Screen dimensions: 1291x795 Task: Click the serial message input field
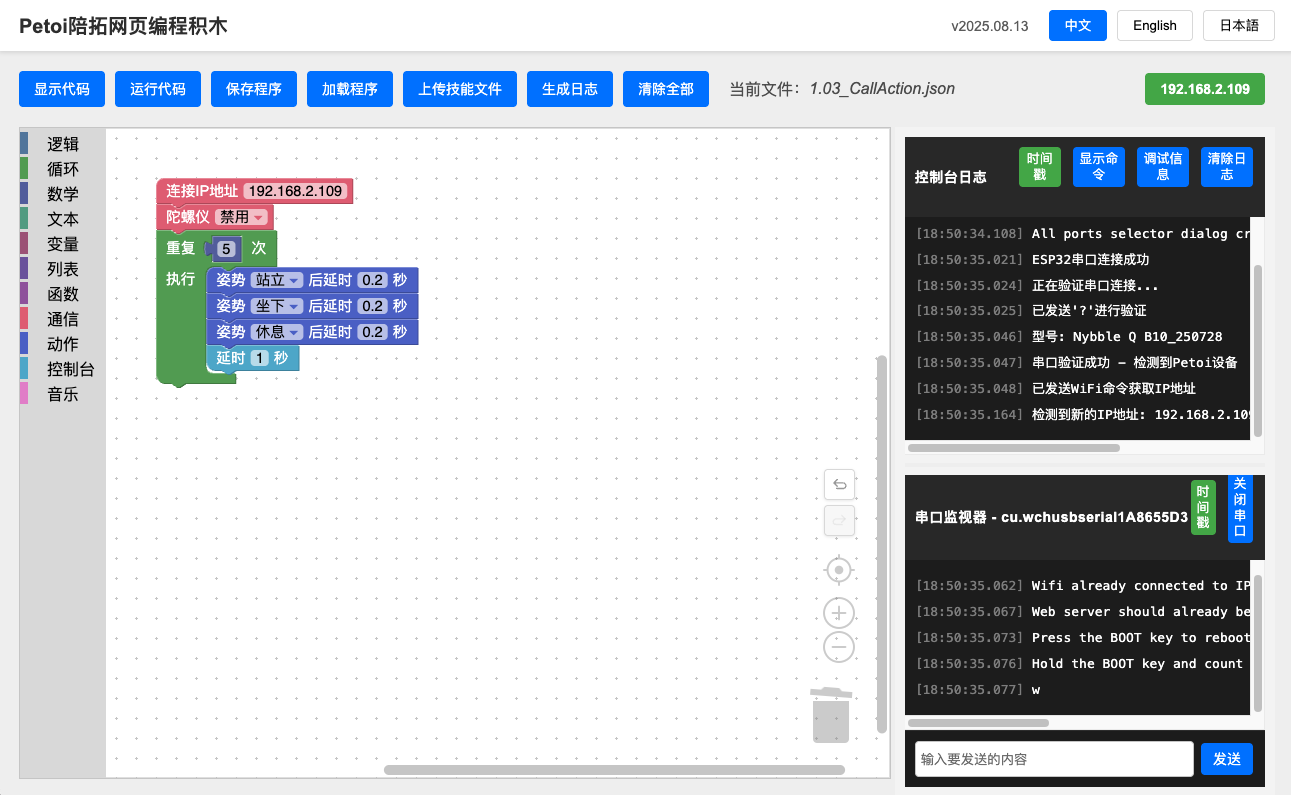click(1053, 759)
